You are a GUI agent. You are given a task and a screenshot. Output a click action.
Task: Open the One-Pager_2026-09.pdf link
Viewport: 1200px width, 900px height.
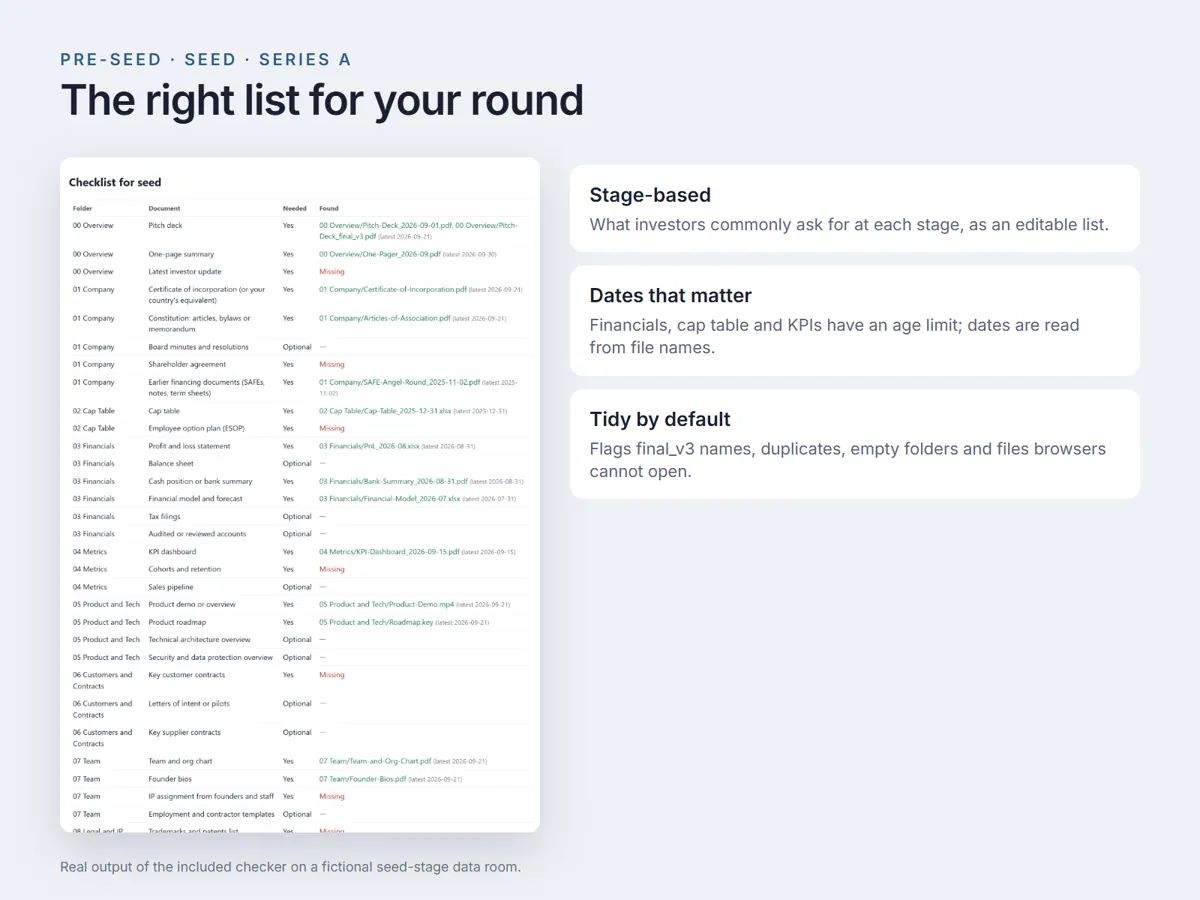[x=380, y=254]
